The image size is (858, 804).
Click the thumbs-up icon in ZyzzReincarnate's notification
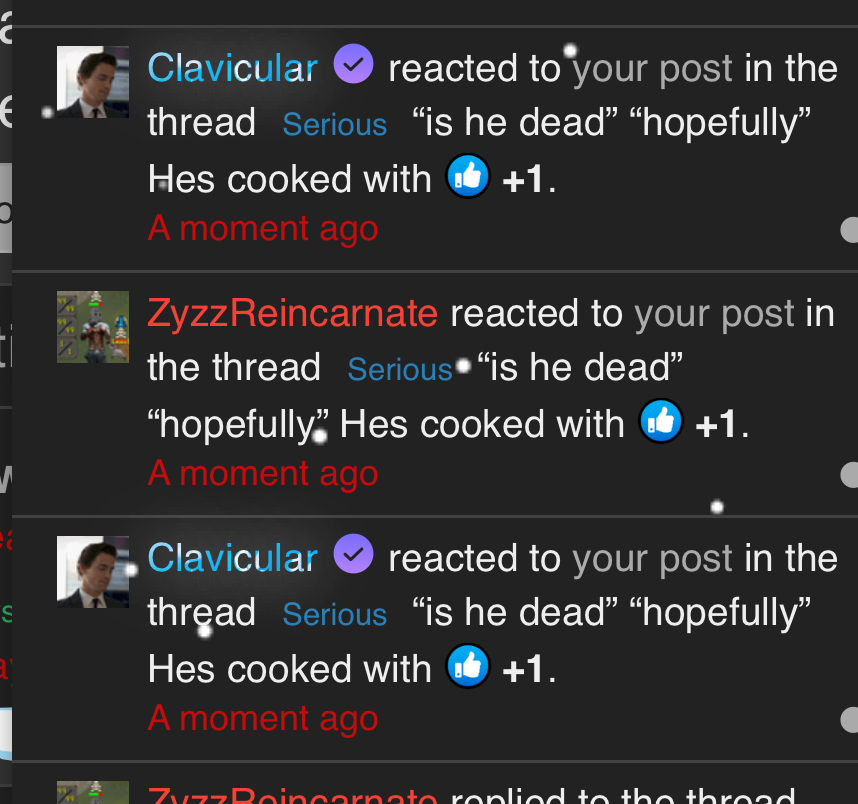coord(661,421)
